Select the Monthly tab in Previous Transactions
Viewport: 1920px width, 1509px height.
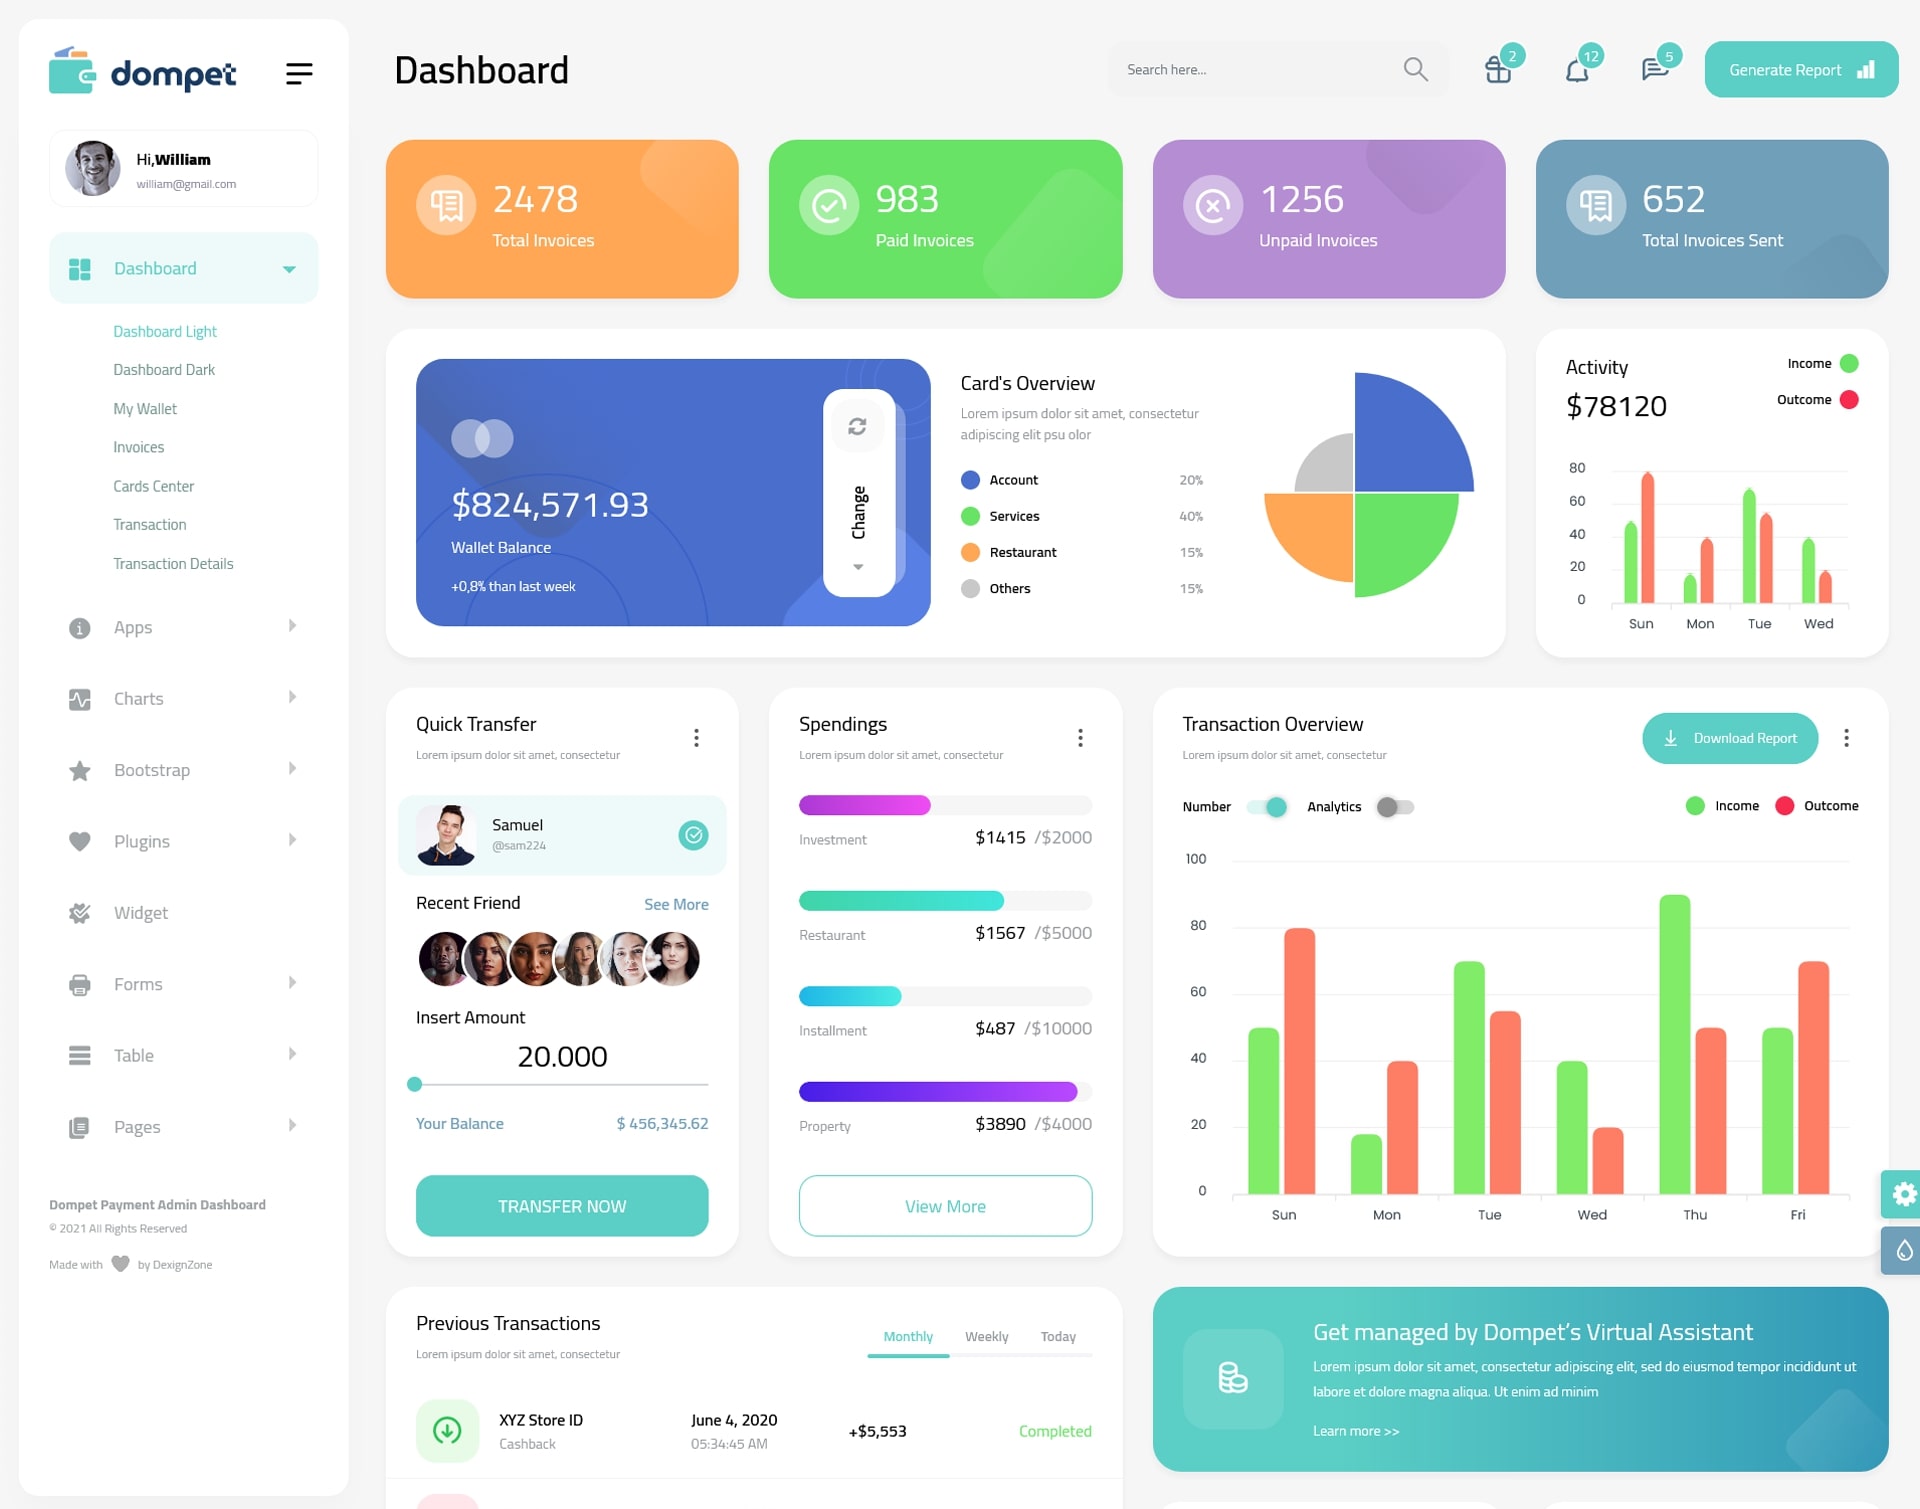click(905, 1336)
